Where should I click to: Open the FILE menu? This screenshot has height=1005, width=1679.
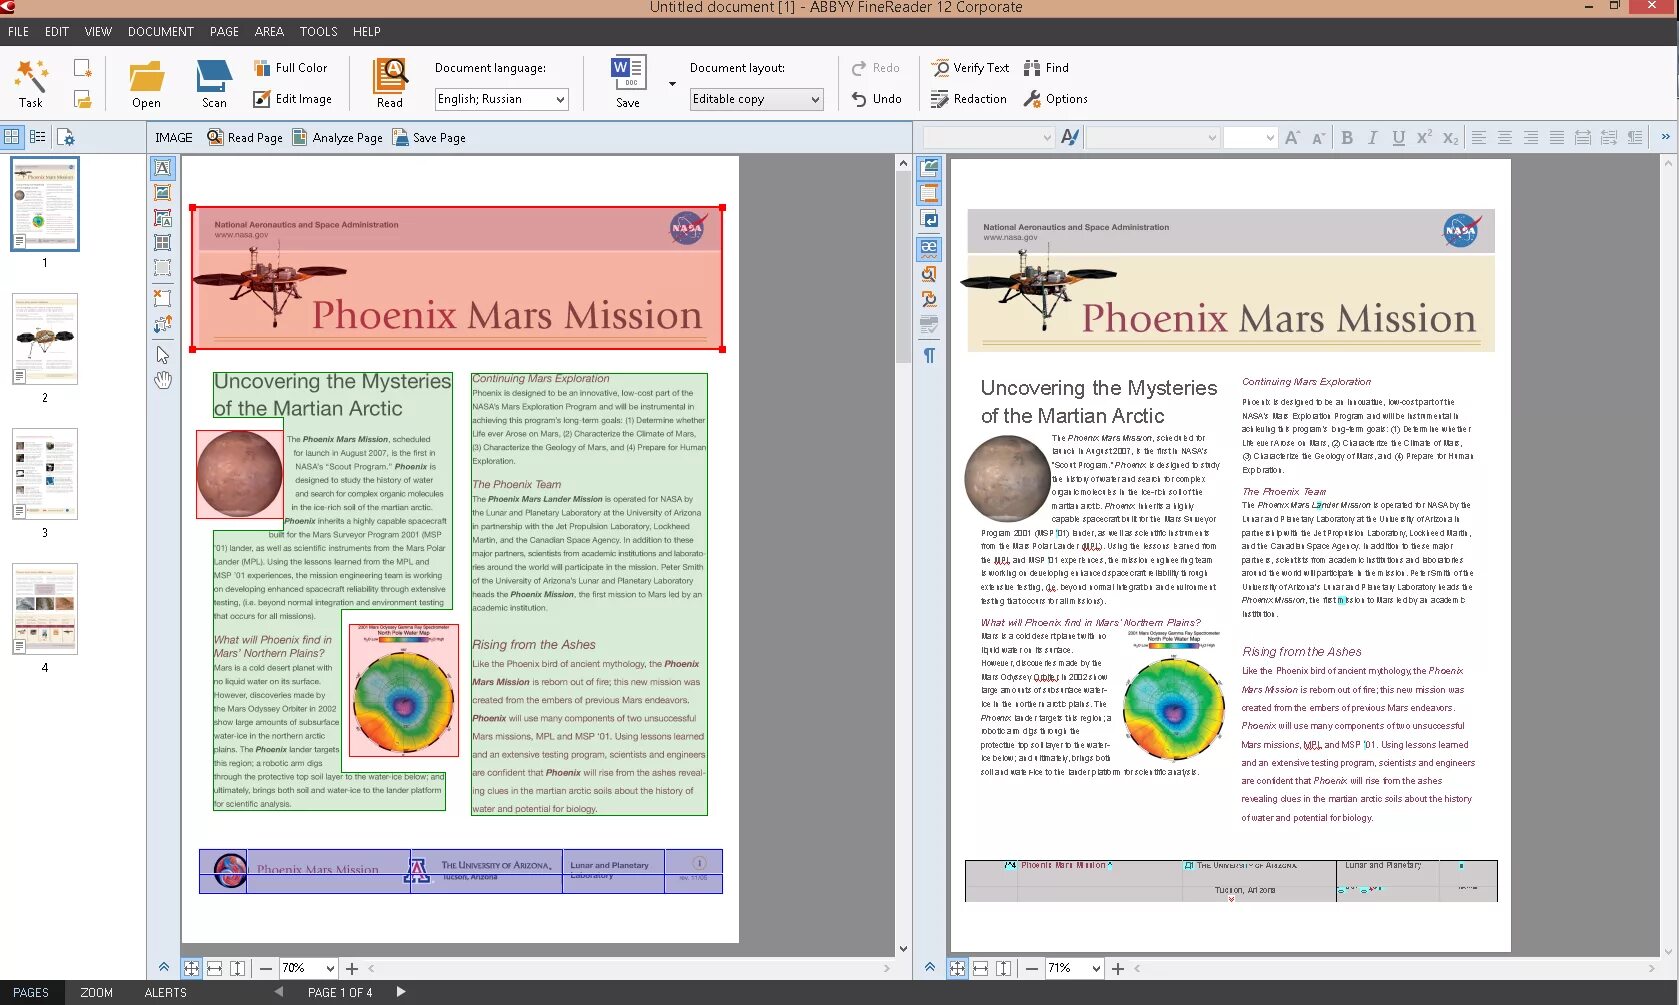click(x=19, y=31)
